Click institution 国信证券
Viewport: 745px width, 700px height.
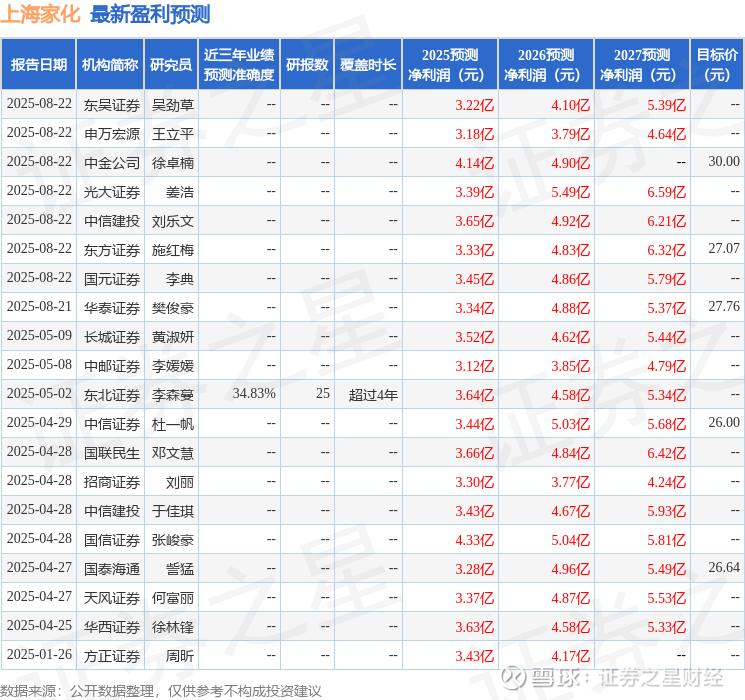pos(112,540)
